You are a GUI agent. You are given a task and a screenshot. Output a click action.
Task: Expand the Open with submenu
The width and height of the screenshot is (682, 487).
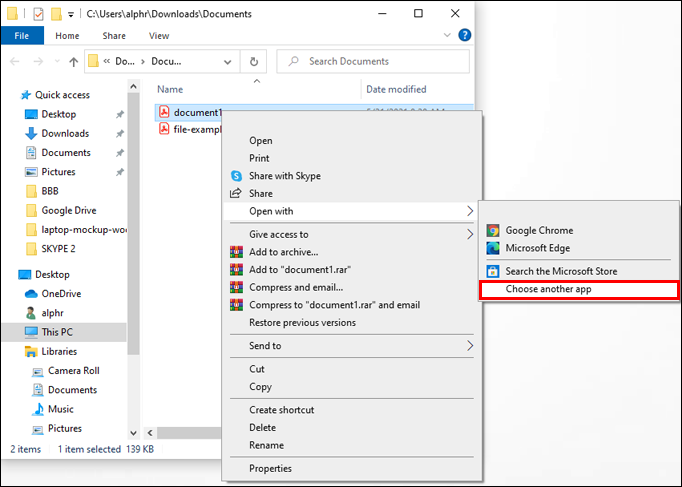pos(352,211)
